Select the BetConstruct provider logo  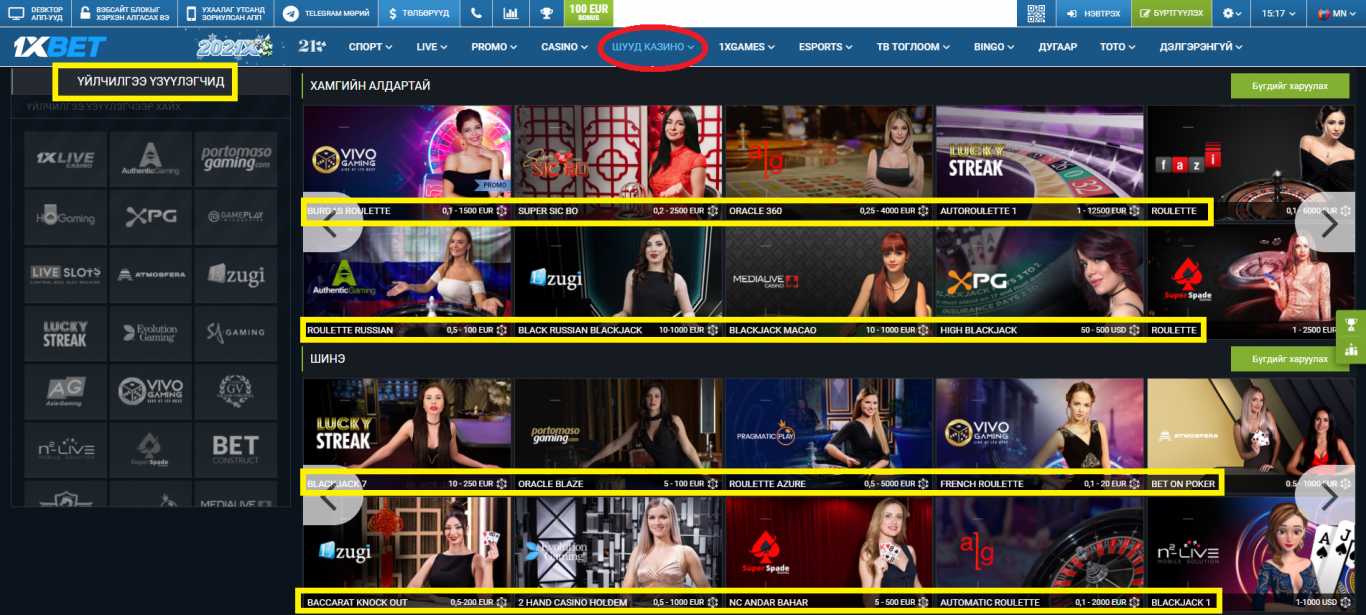point(235,449)
